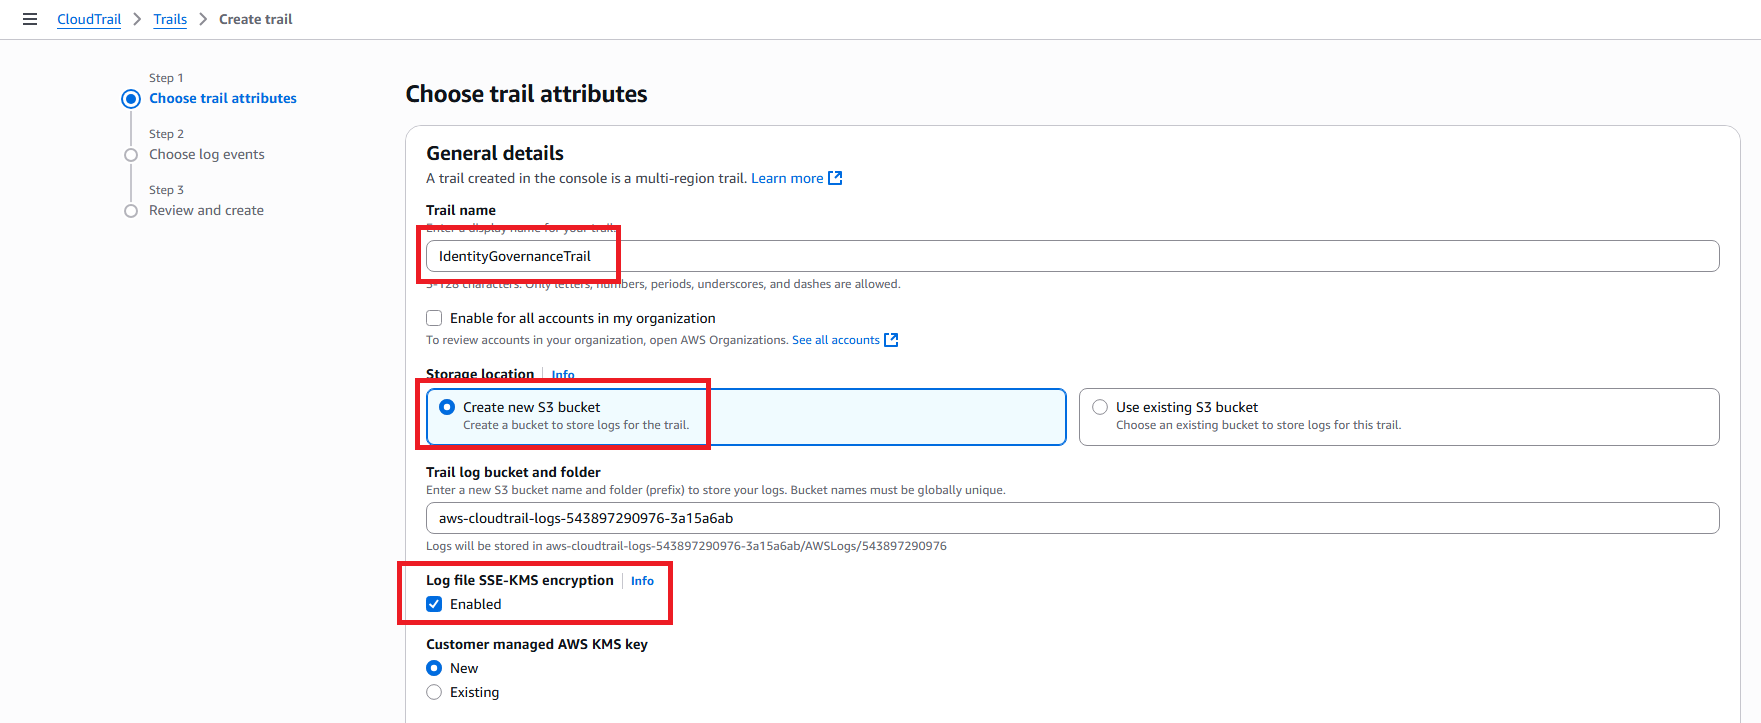Select Existing customer managed KMS key
Image resolution: width=1761 pixels, height=723 pixels.
[x=434, y=692]
